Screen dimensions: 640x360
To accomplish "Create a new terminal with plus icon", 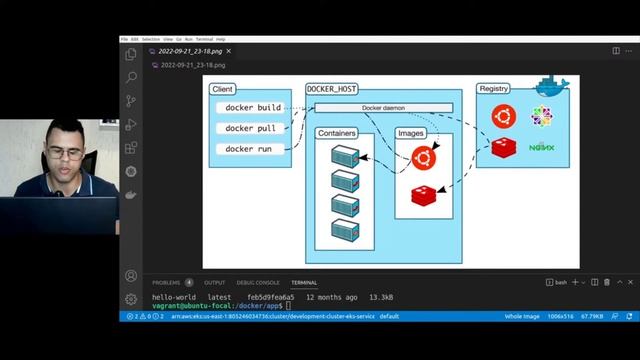I will (575, 282).
